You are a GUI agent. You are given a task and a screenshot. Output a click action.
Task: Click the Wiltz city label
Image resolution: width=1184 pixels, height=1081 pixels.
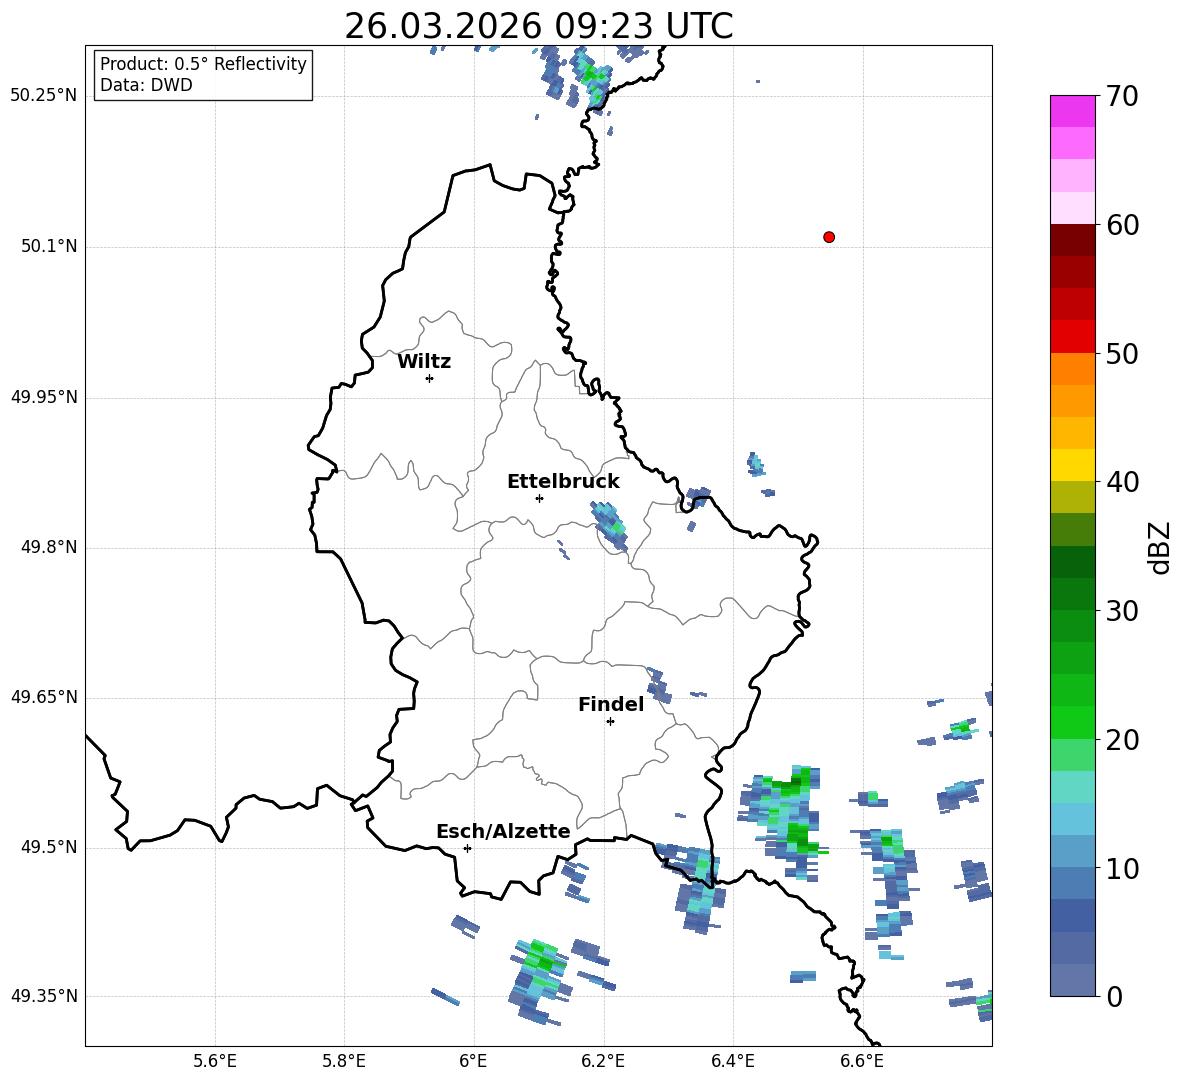coord(424,362)
